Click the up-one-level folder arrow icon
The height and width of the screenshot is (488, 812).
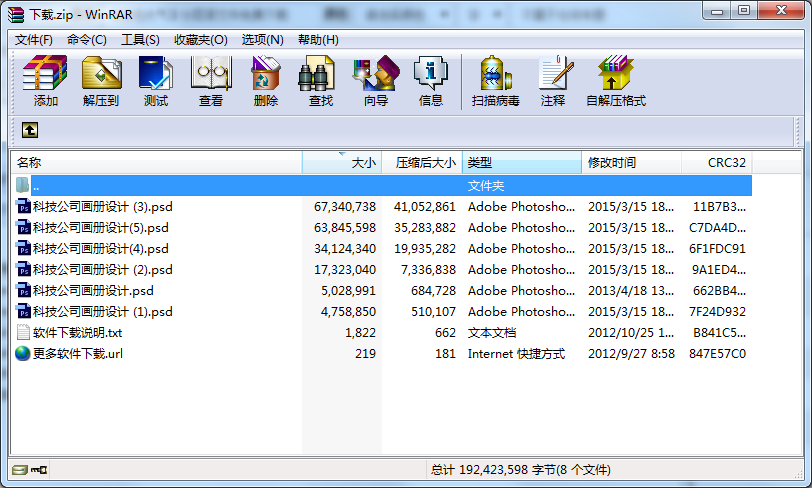point(30,130)
